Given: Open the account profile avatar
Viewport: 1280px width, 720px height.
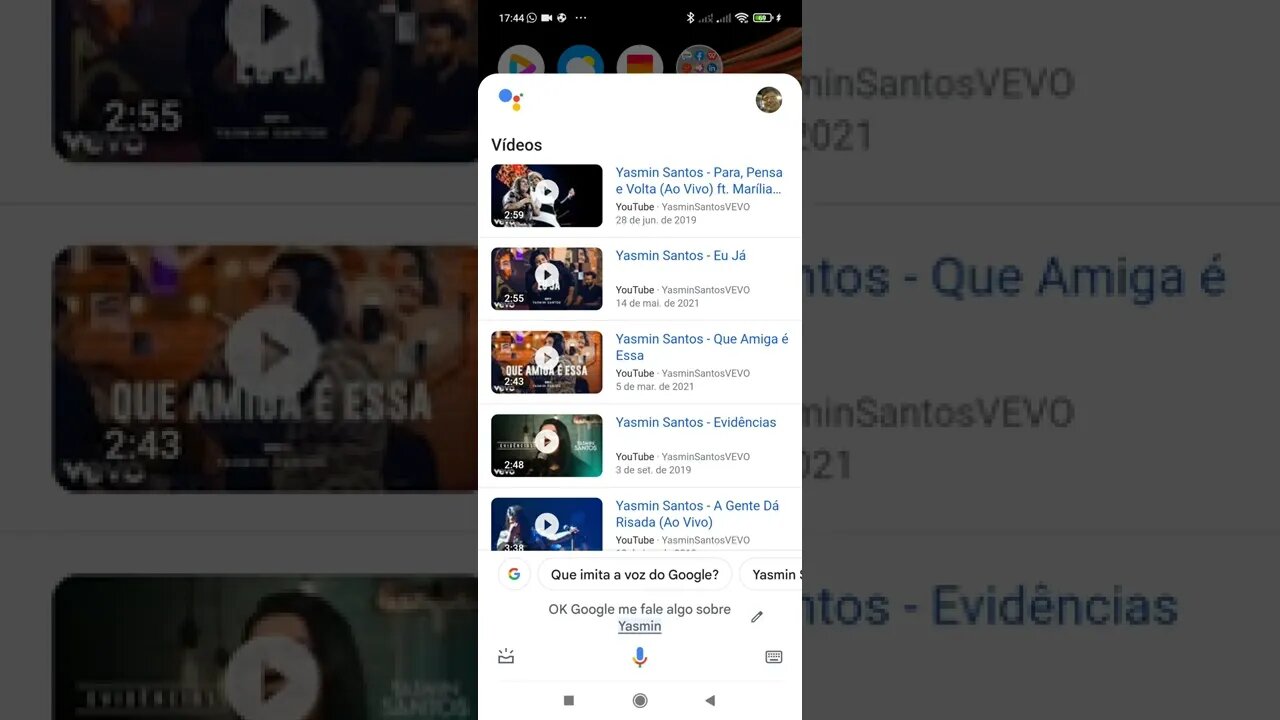Looking at the screenshot, I should tap(768, 100).
